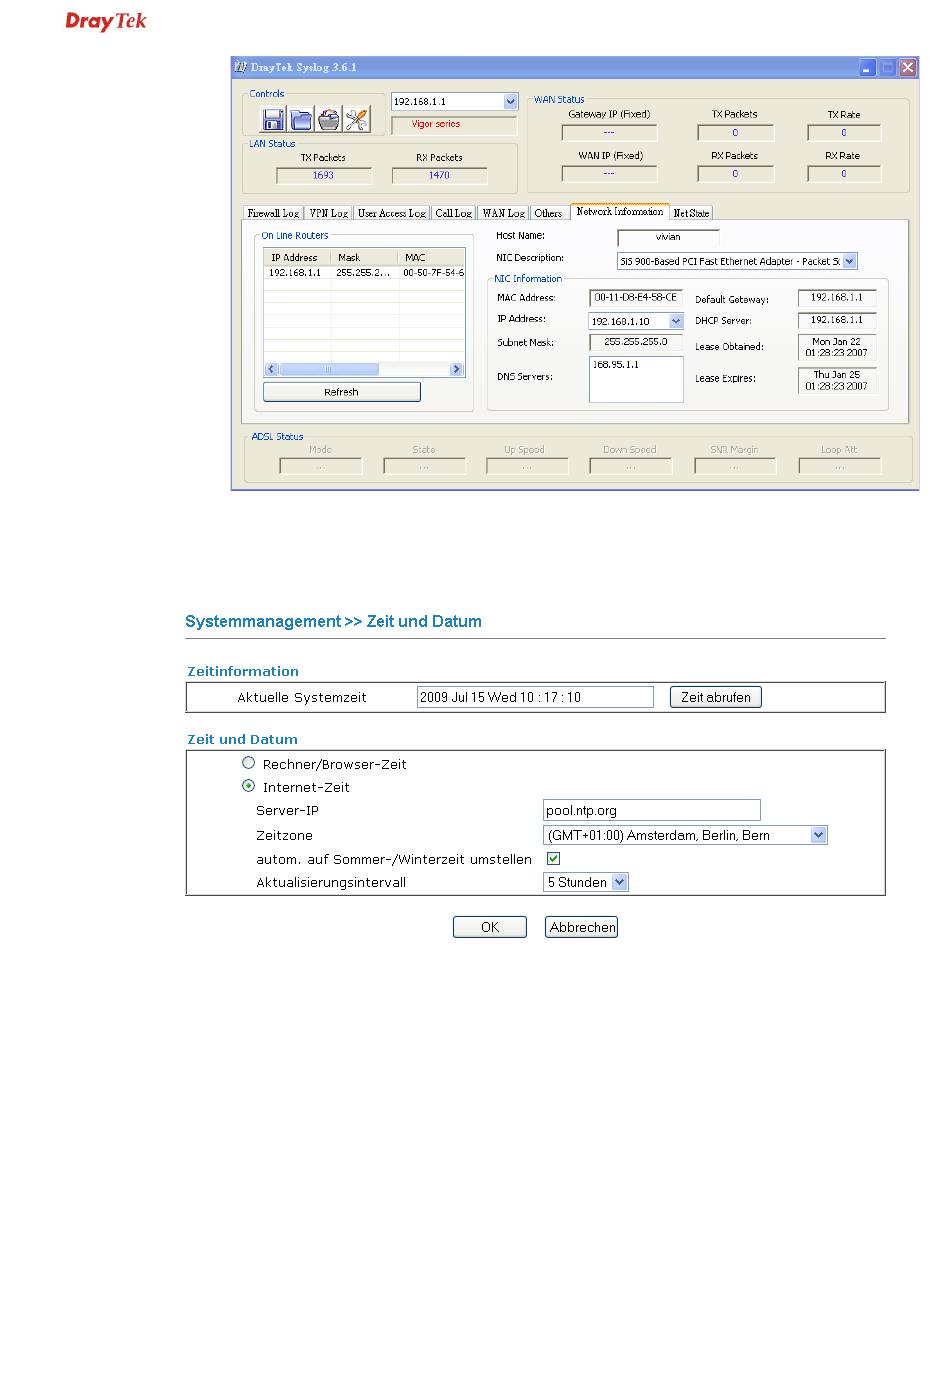Click the WAN RX Packets value field
The image size is (950, 1398).
735,174
